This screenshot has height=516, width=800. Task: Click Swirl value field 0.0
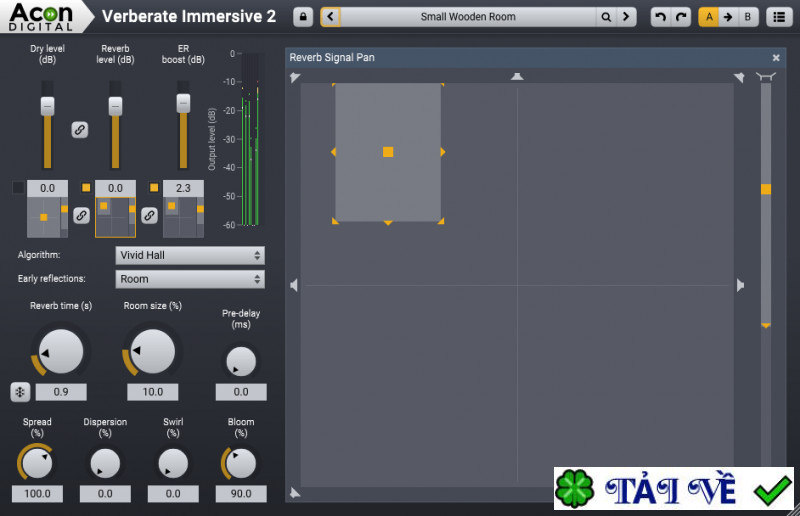(x=173, y=494)
